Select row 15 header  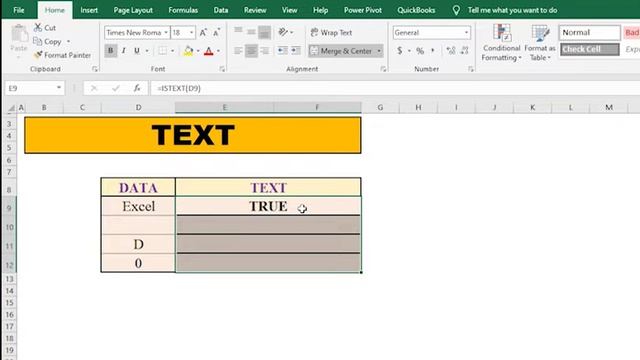click(x=9, y=303)
